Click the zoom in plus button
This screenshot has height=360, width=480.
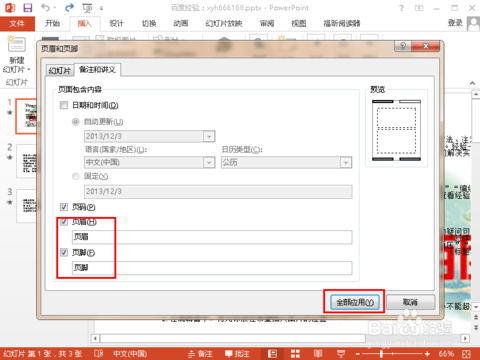427,354
